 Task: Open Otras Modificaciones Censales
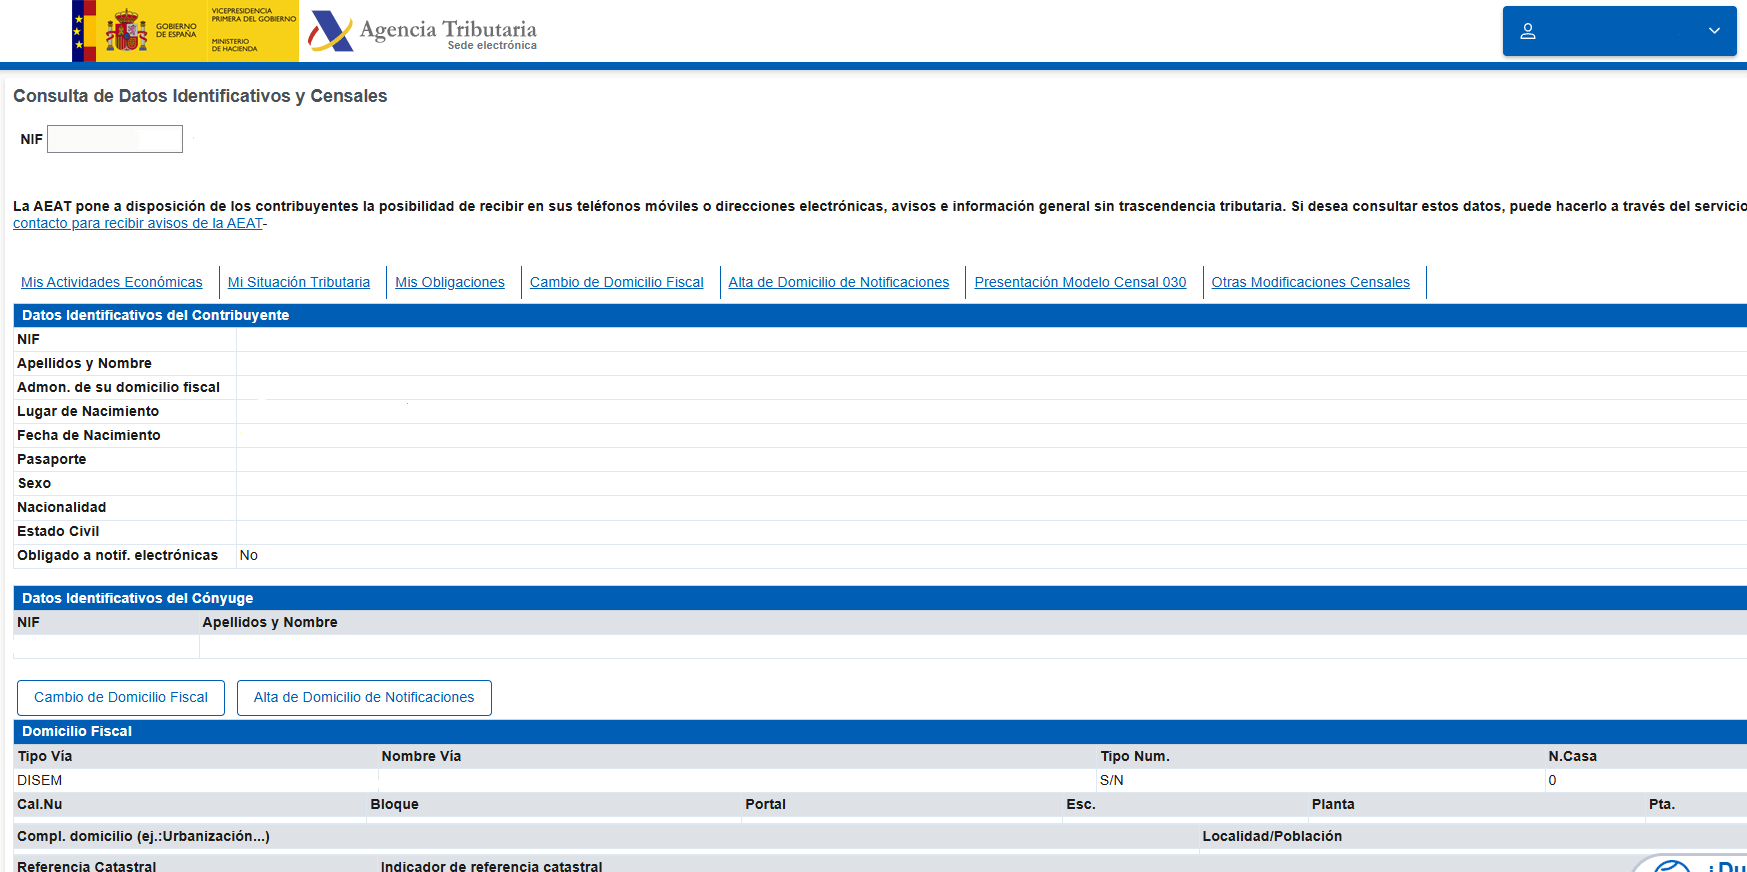1311,282
